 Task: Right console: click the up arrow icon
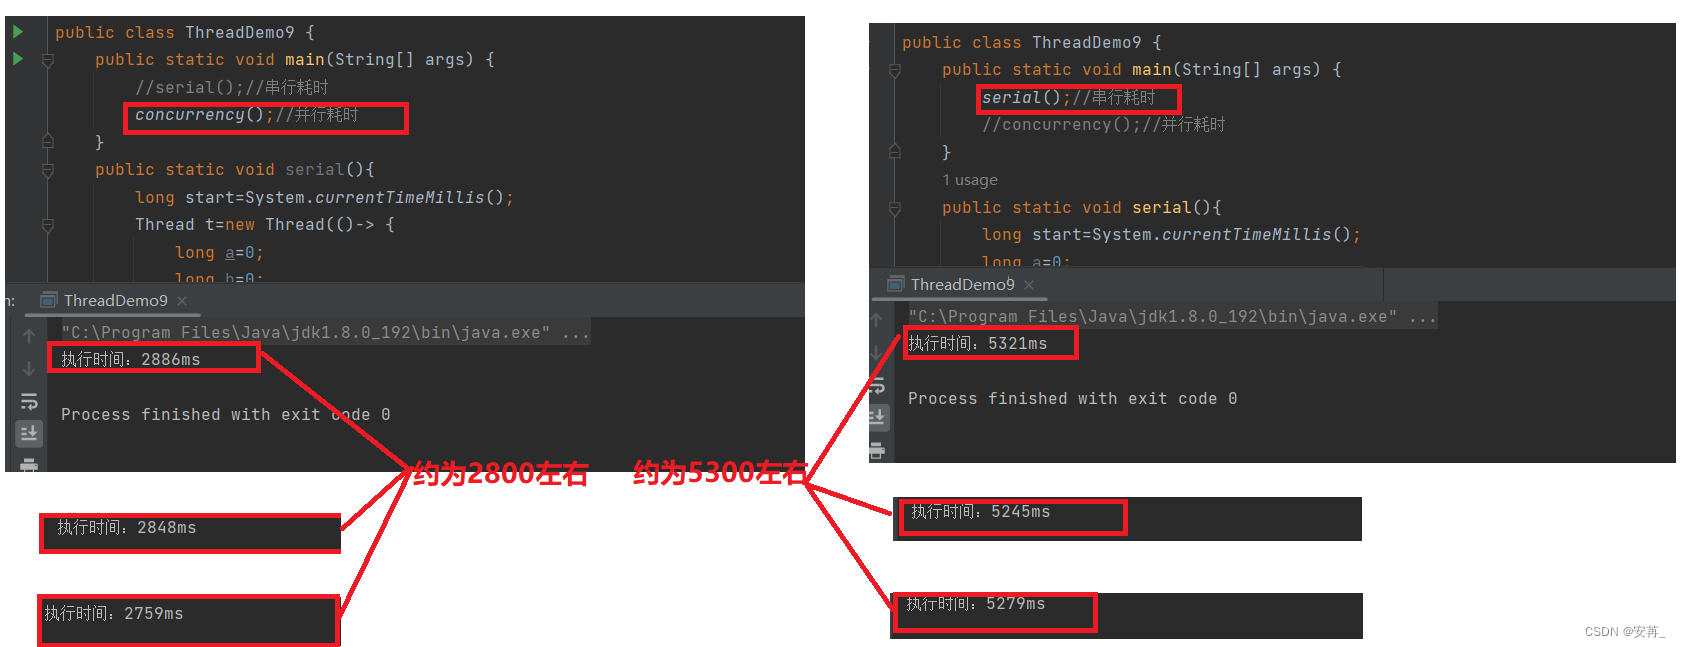tap(876, 321)
